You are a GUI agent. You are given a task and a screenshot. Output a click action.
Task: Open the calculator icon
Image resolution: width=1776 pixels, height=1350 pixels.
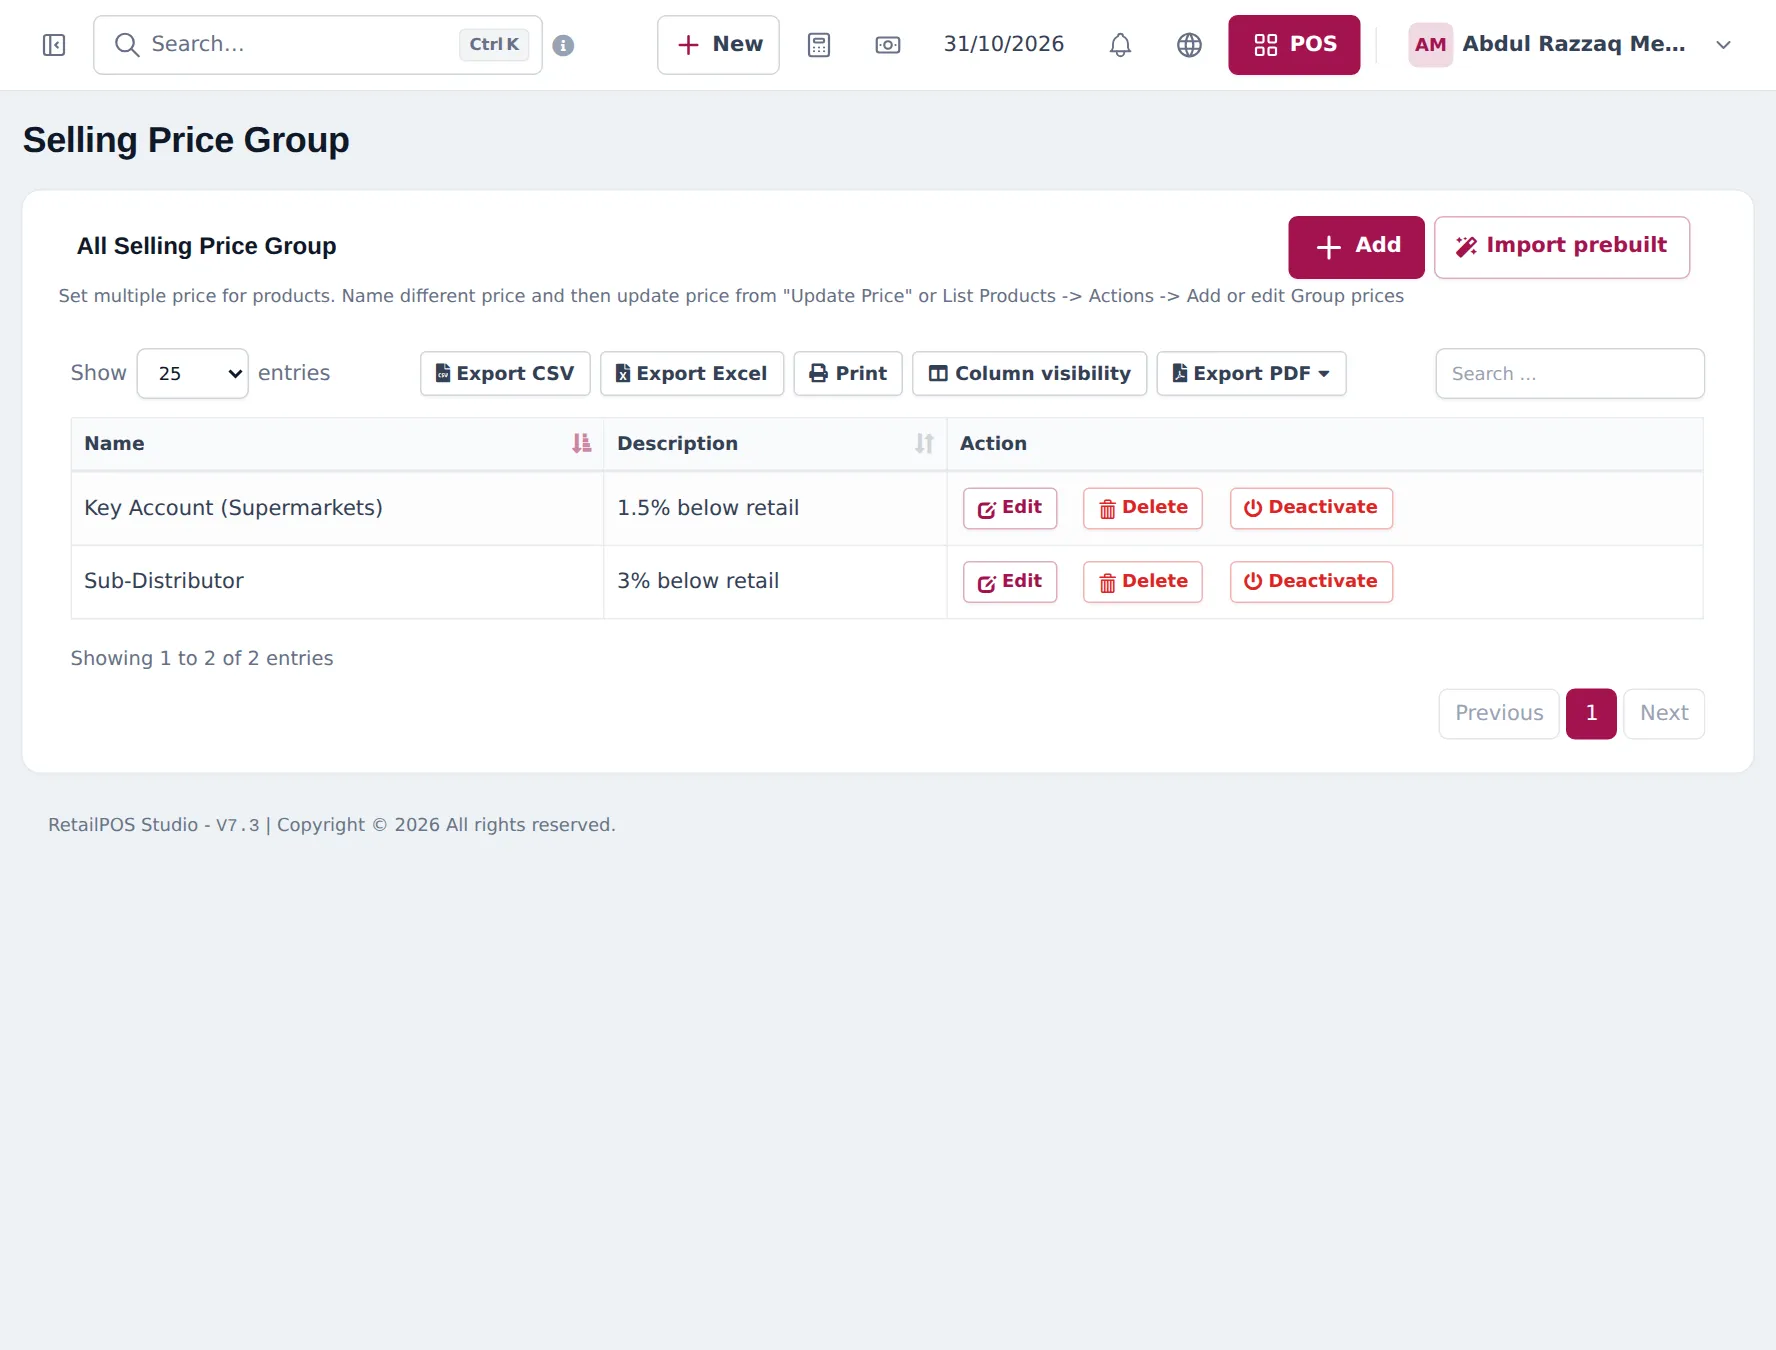coord(819,45)
